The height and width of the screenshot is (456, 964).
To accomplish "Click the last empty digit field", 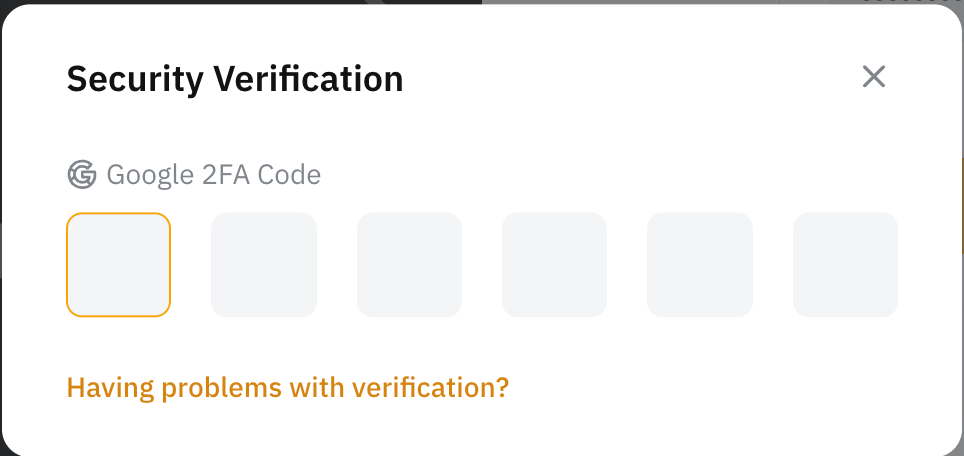I will click(845, 265).
